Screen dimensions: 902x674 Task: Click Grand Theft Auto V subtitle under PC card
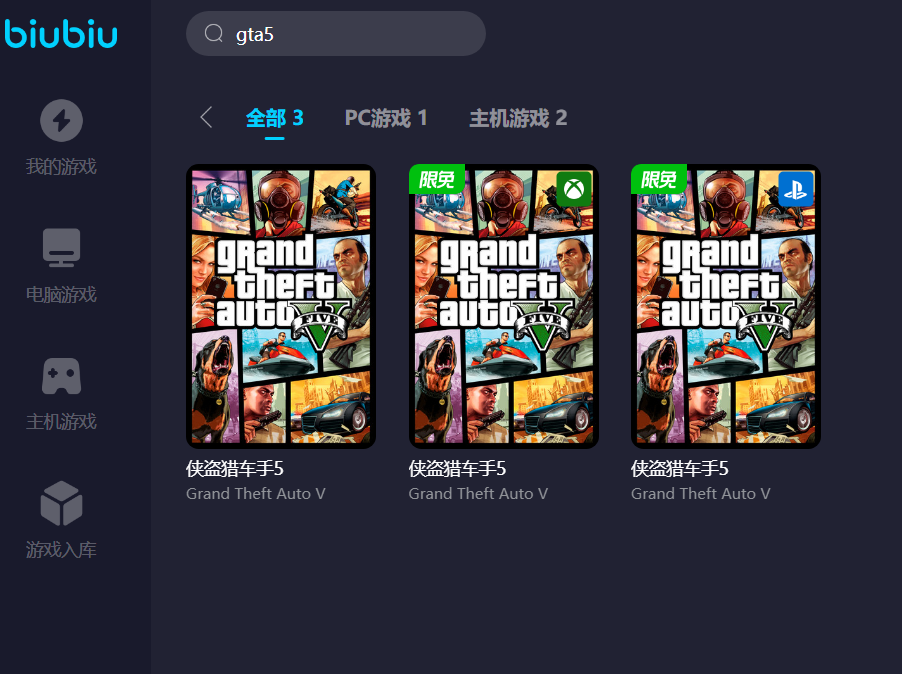[x=256, y=493]
